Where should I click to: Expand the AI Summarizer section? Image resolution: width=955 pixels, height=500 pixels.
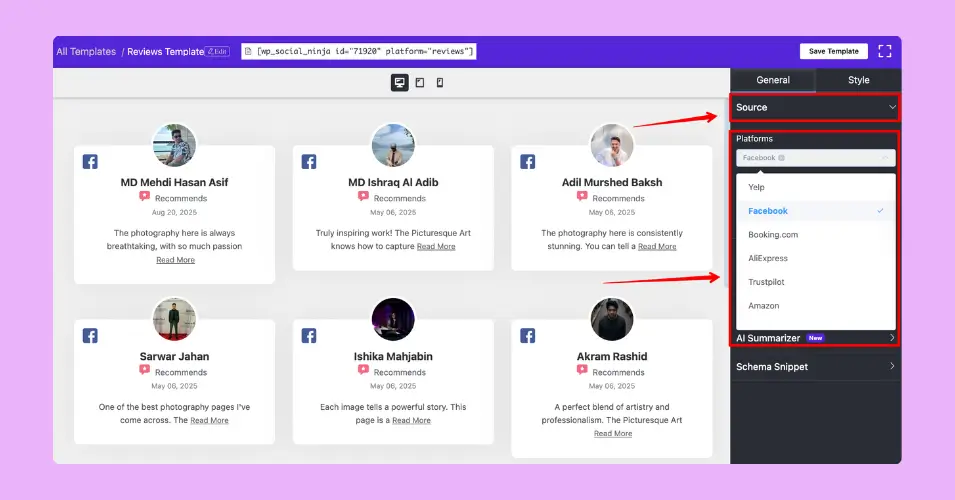(815, 338)
